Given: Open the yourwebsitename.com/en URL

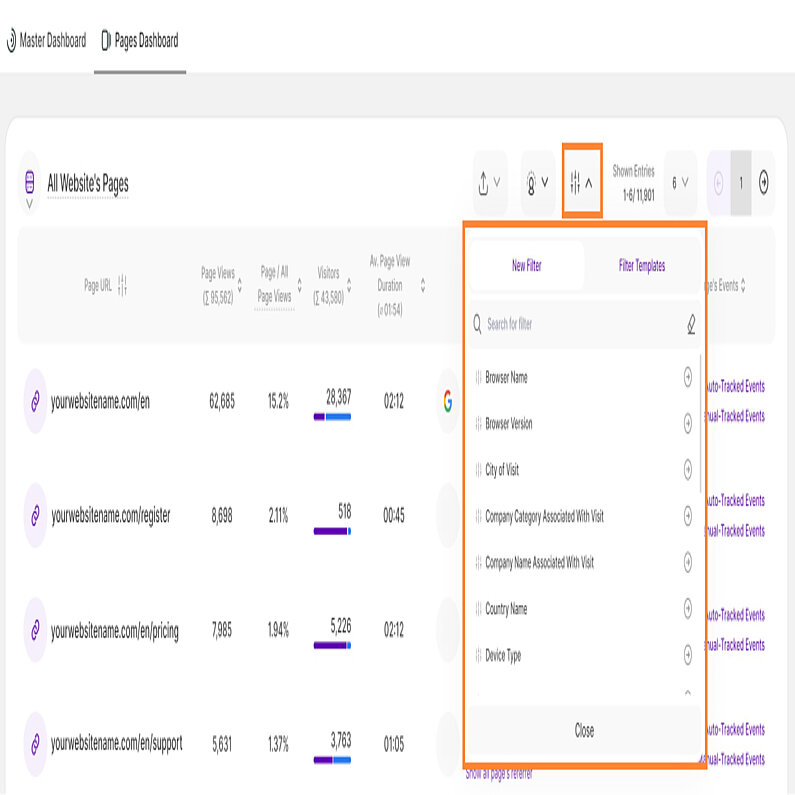Looking at the screenshot, I should 100,402.
